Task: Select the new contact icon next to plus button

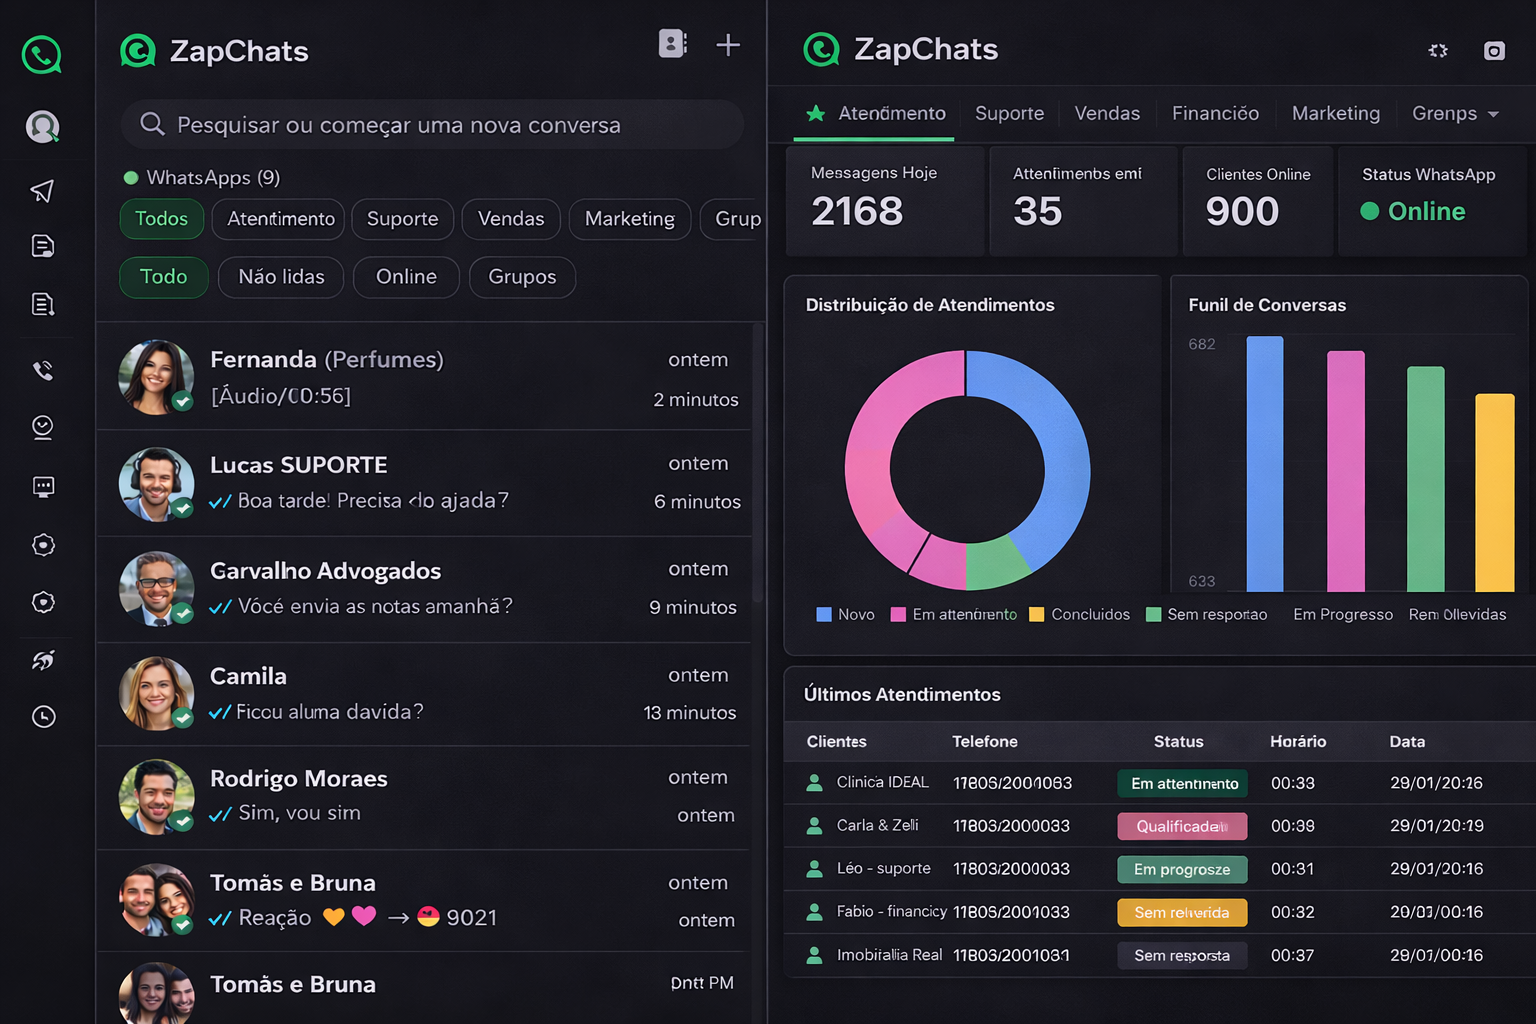Action: [x=672, y=44]
